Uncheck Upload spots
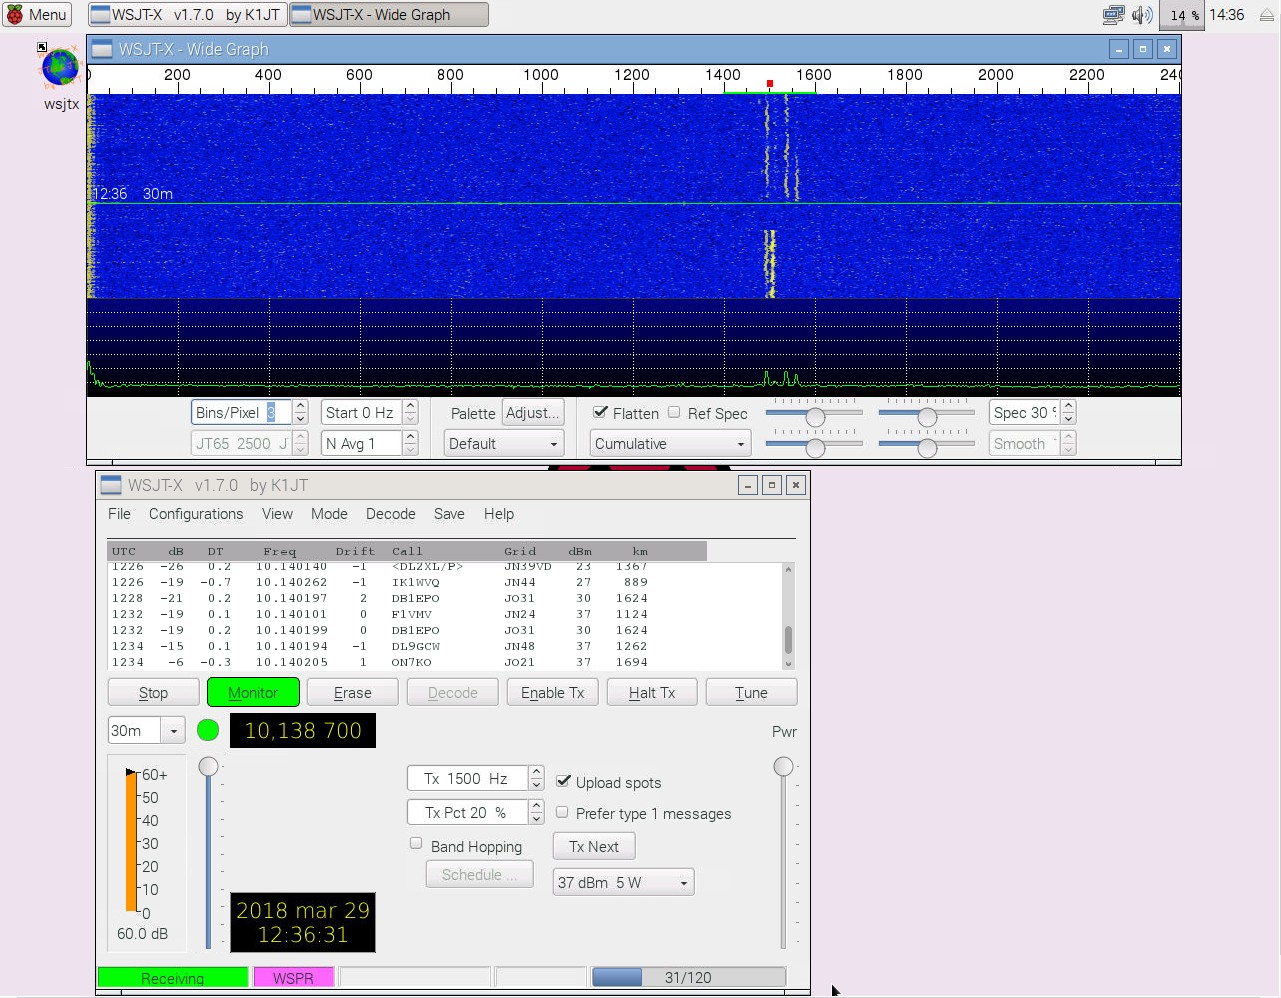Image resolution: width=1281 pixels, height=998 pixels. (564, 782)
